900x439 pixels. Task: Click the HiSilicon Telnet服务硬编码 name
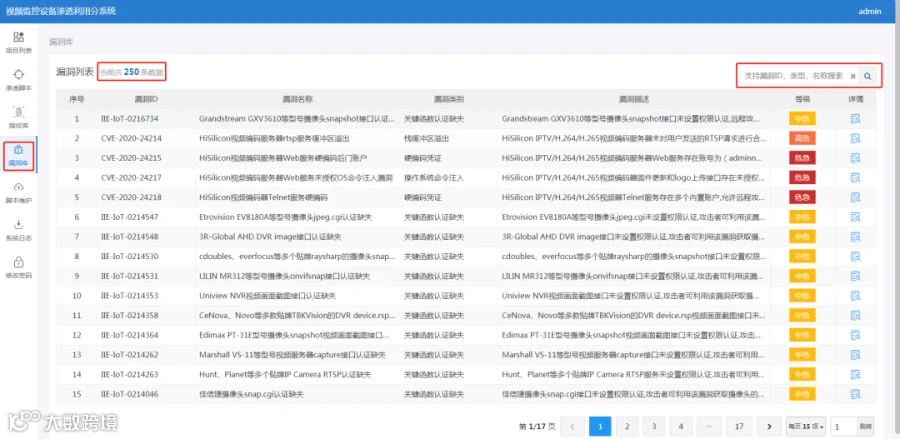point(263,197)
